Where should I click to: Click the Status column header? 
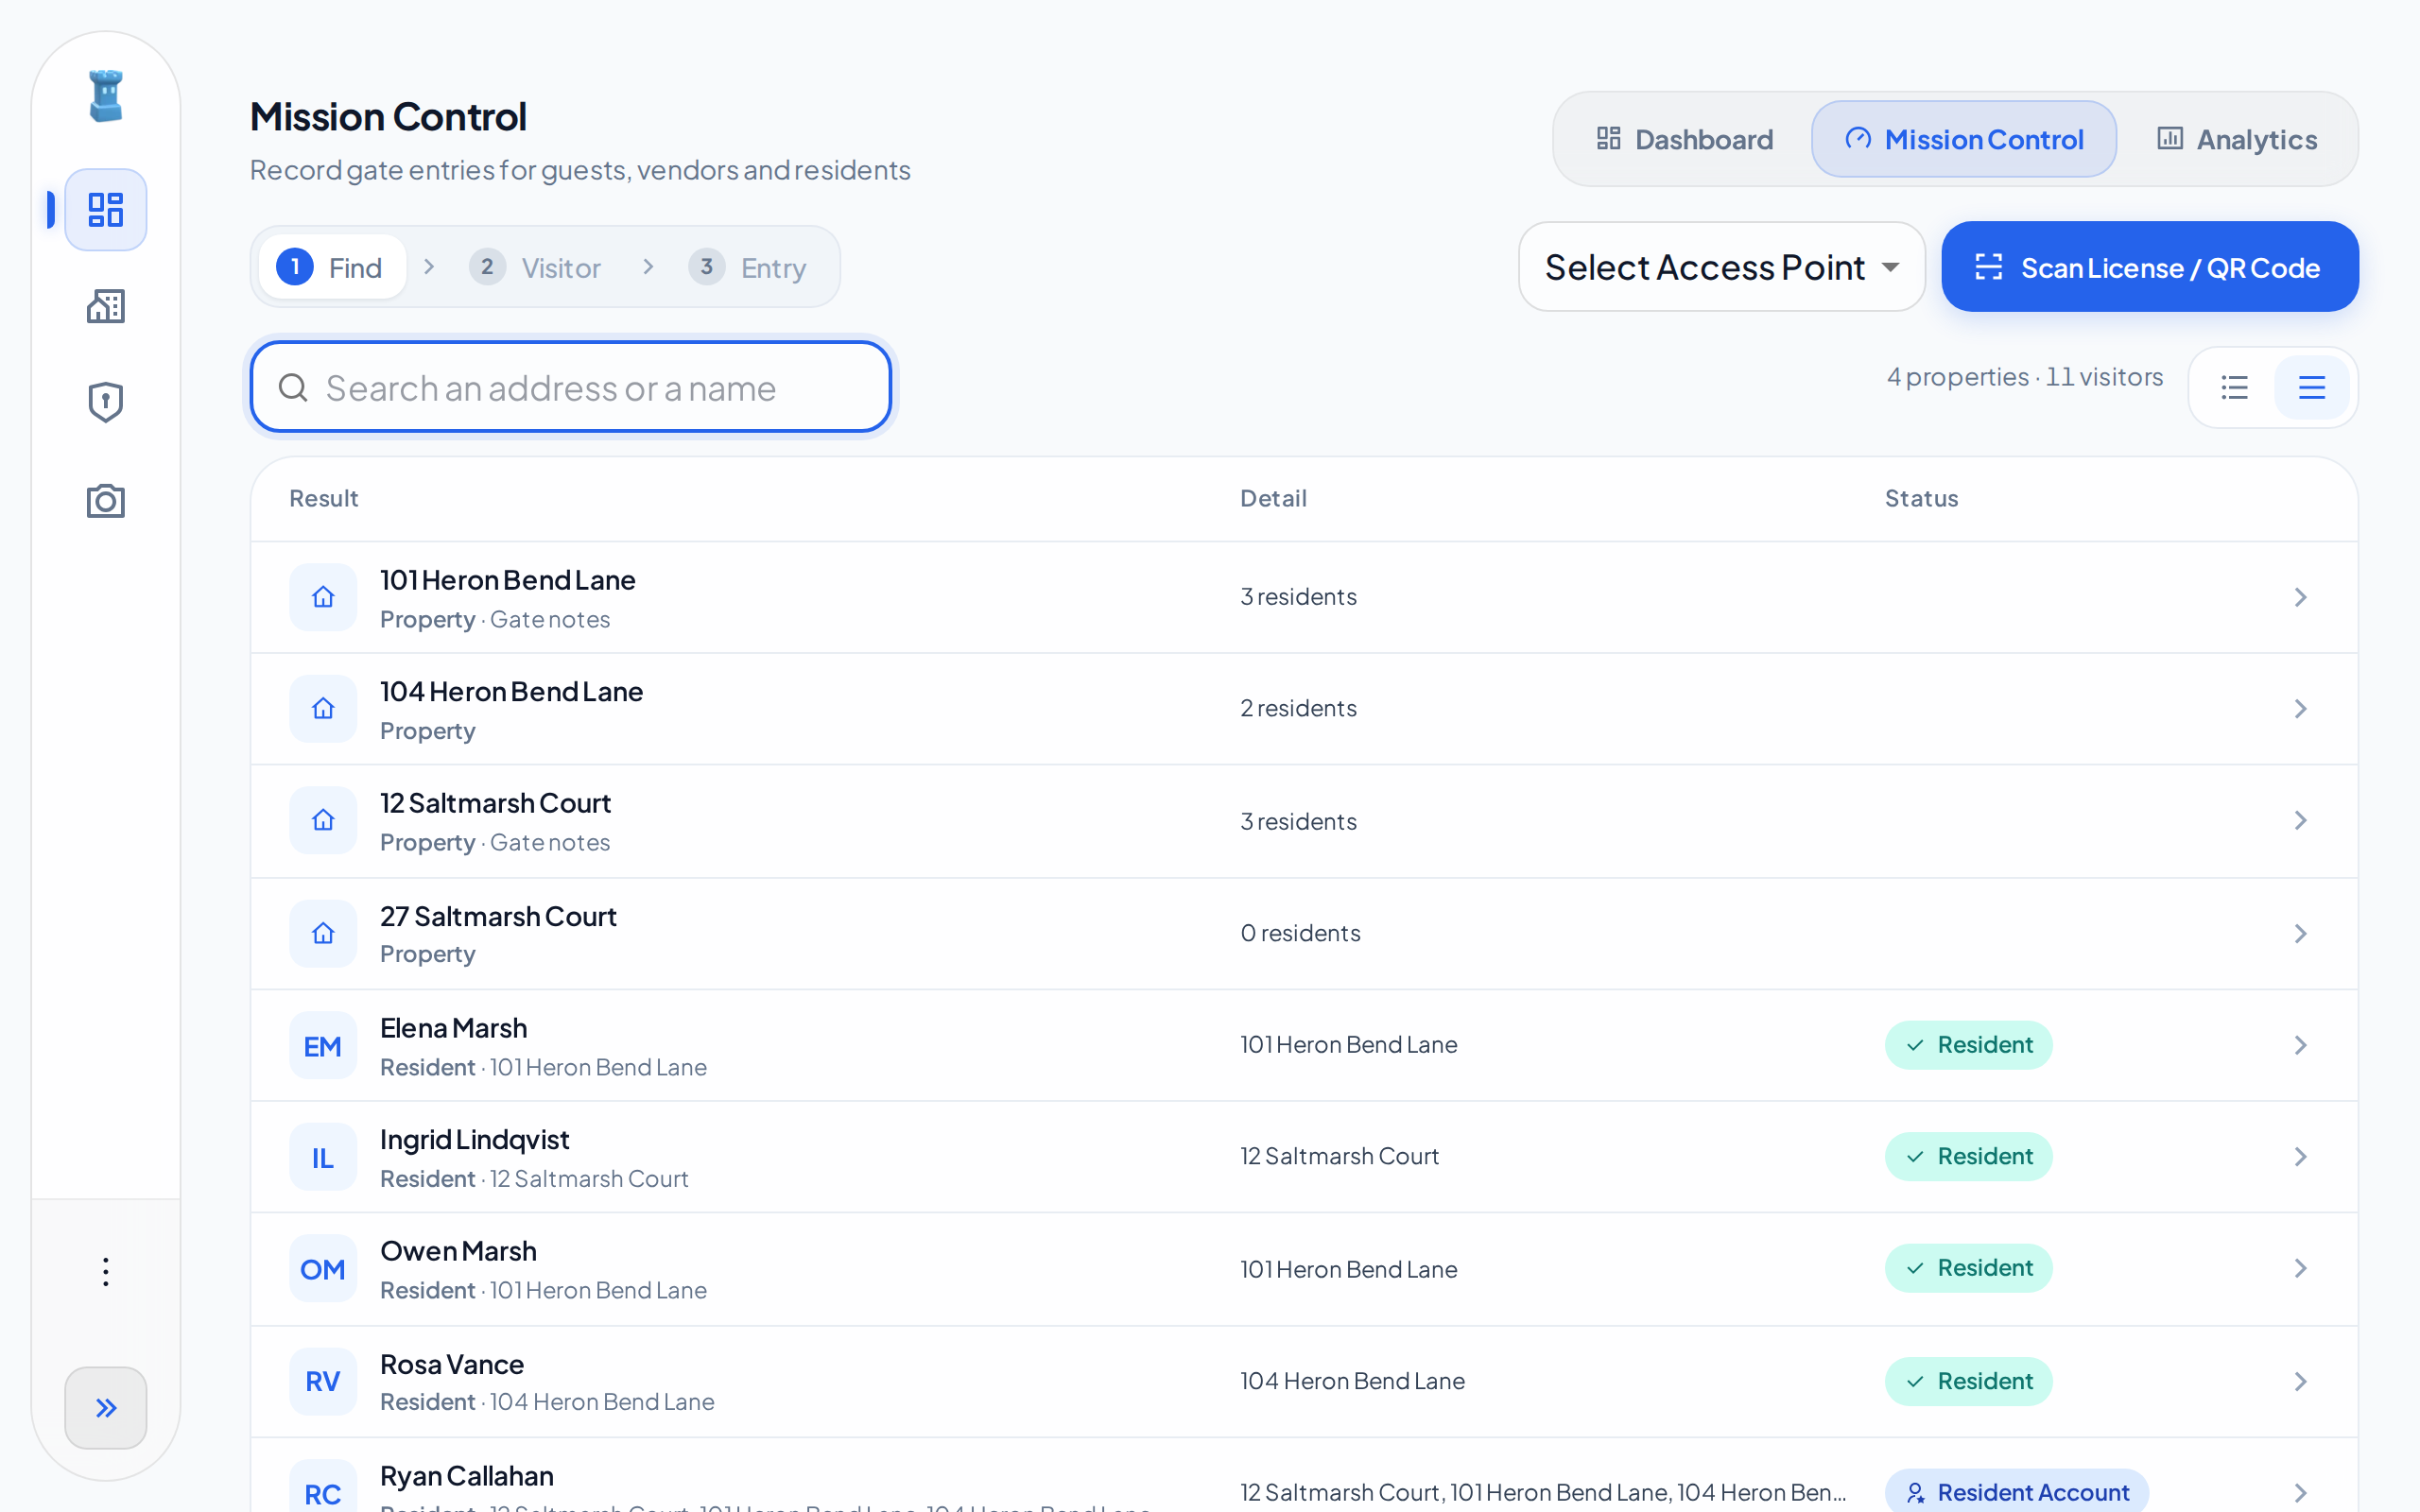pos(1921,498)
